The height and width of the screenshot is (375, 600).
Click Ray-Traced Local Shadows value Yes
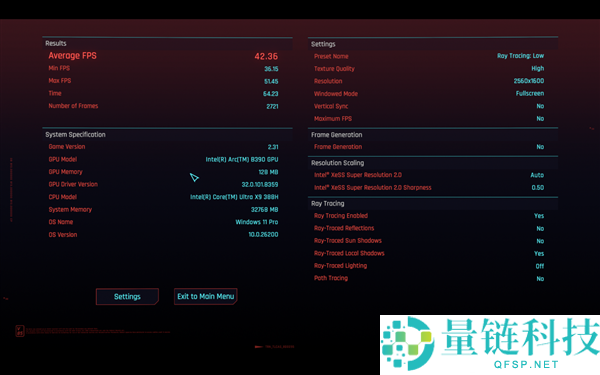[539, 254]
